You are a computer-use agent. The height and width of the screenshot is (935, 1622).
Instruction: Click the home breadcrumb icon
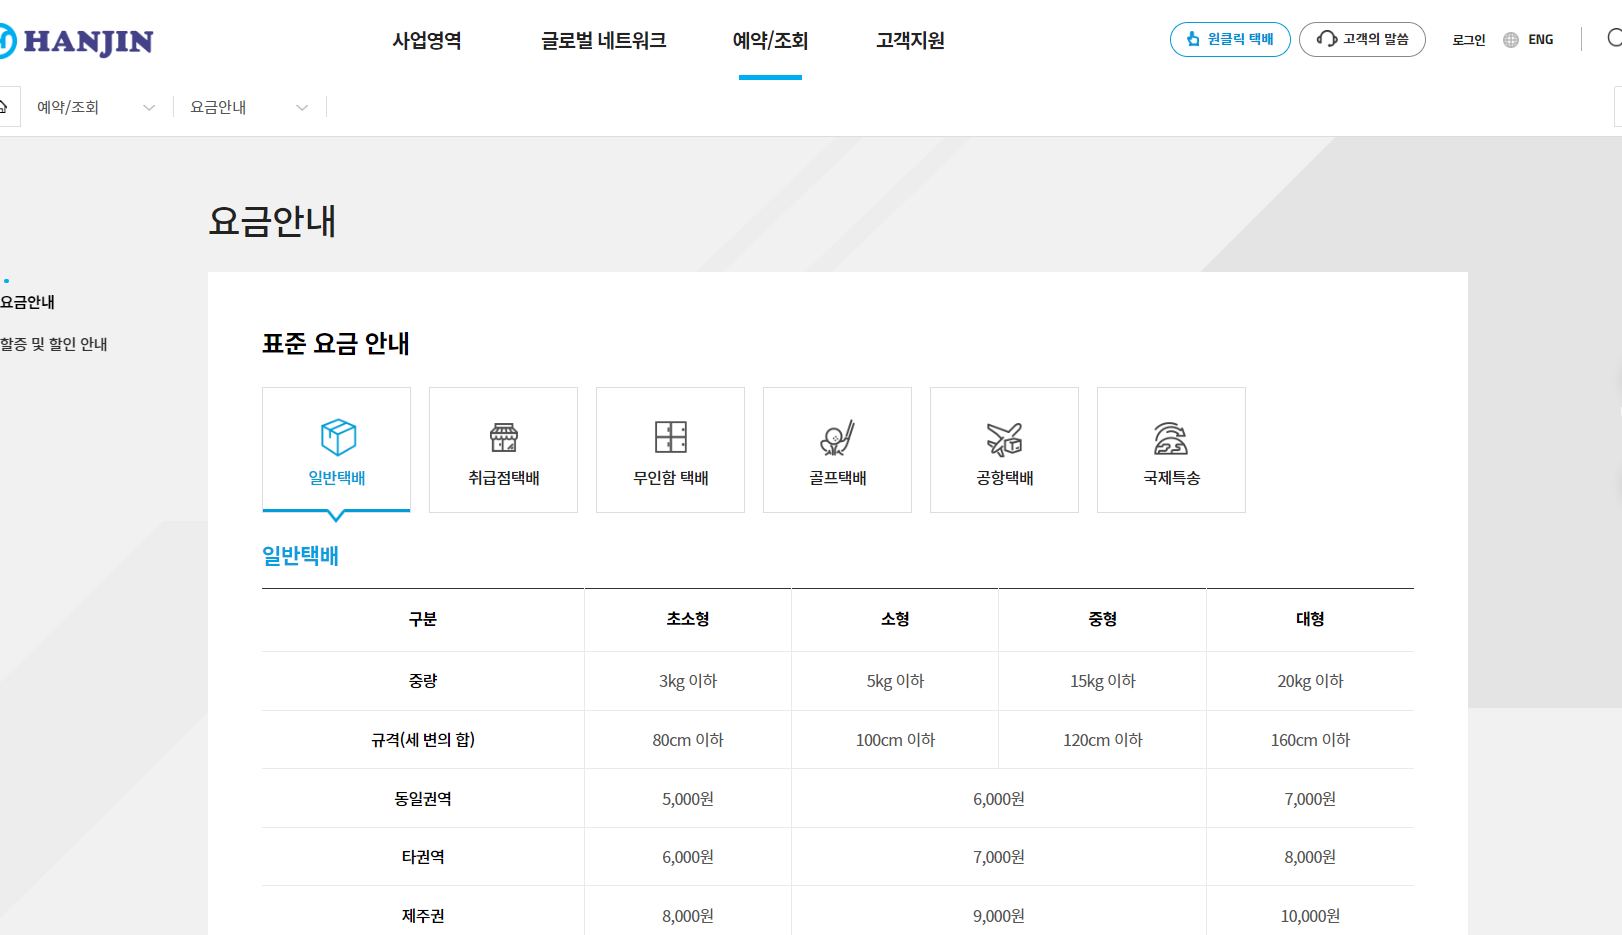[3, 107]
